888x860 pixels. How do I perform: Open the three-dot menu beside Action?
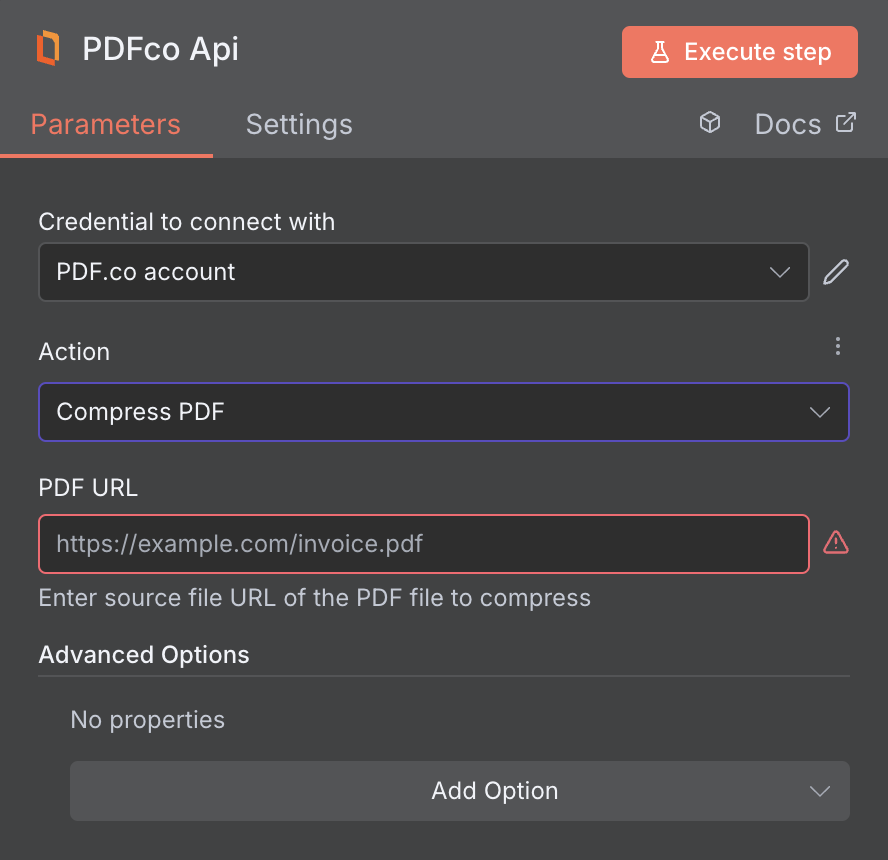click(x=838, y=346)
